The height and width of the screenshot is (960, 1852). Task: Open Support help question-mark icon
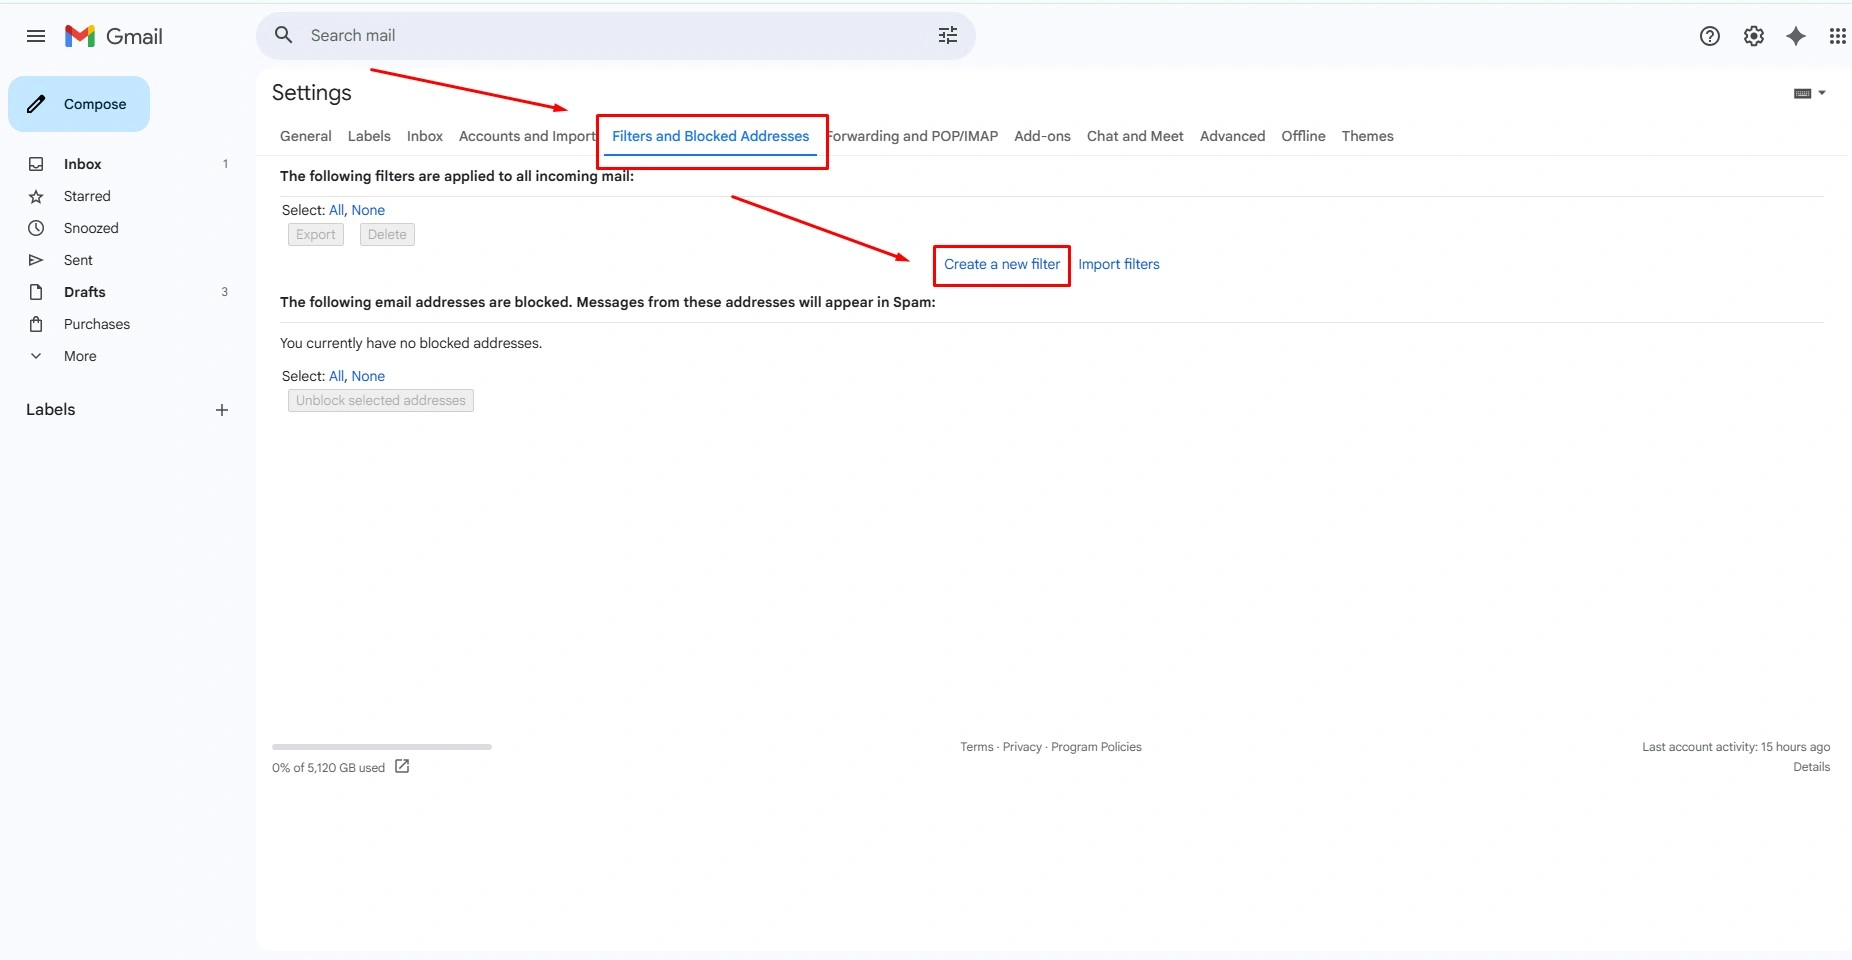pos(1710,36)
